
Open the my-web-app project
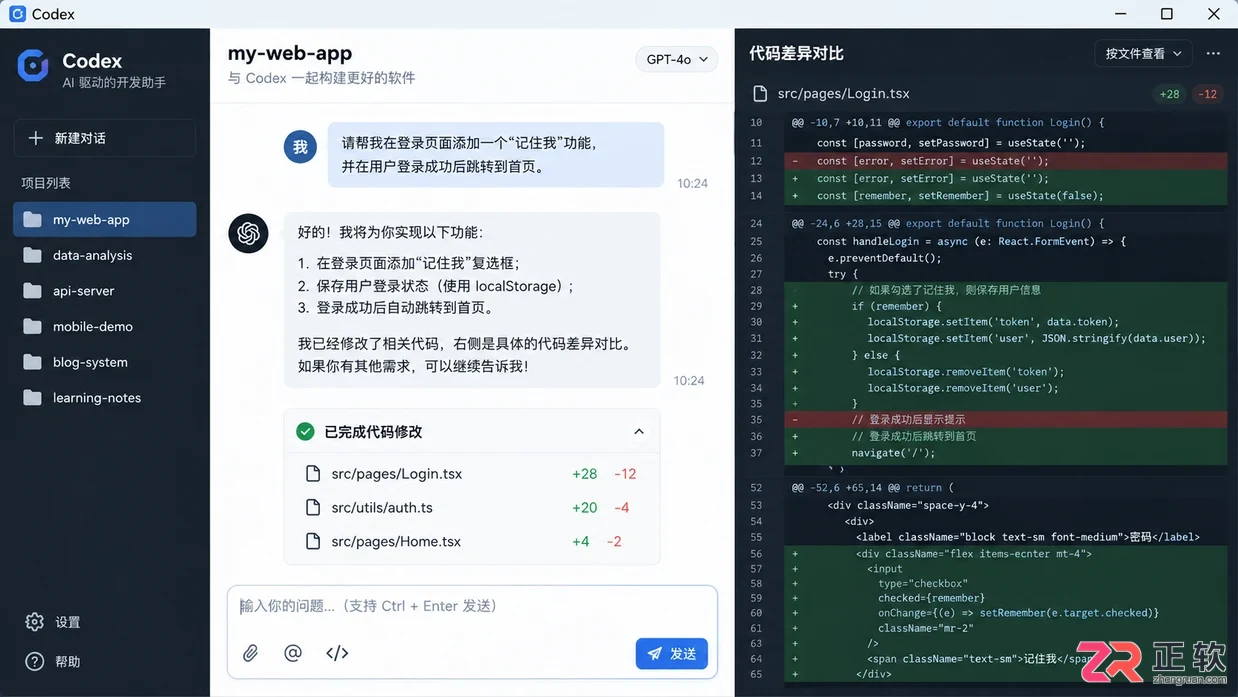pos(105,219)
